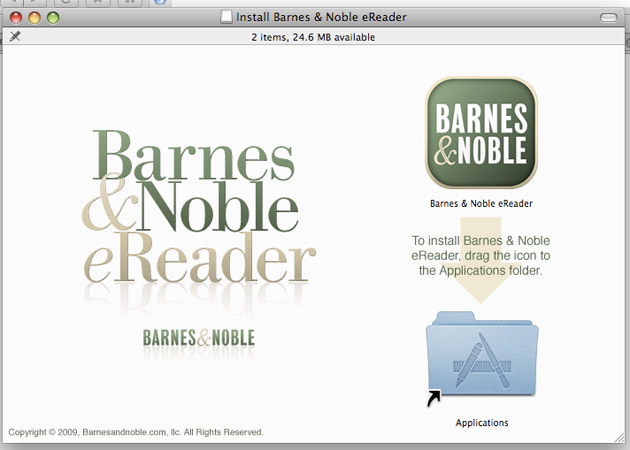Click the window resize grip at bottom corner
The image size is (630, 450).
(x=620, y=437)
